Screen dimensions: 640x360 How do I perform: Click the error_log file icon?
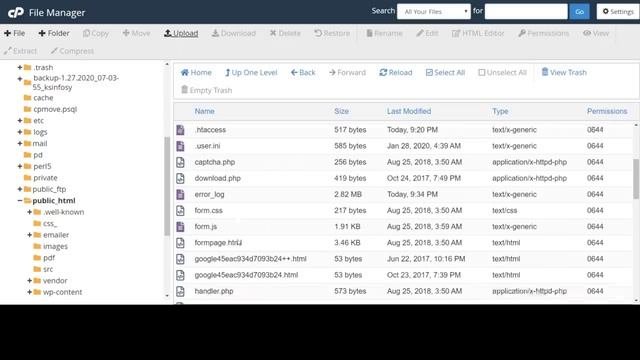click(180, 194)
